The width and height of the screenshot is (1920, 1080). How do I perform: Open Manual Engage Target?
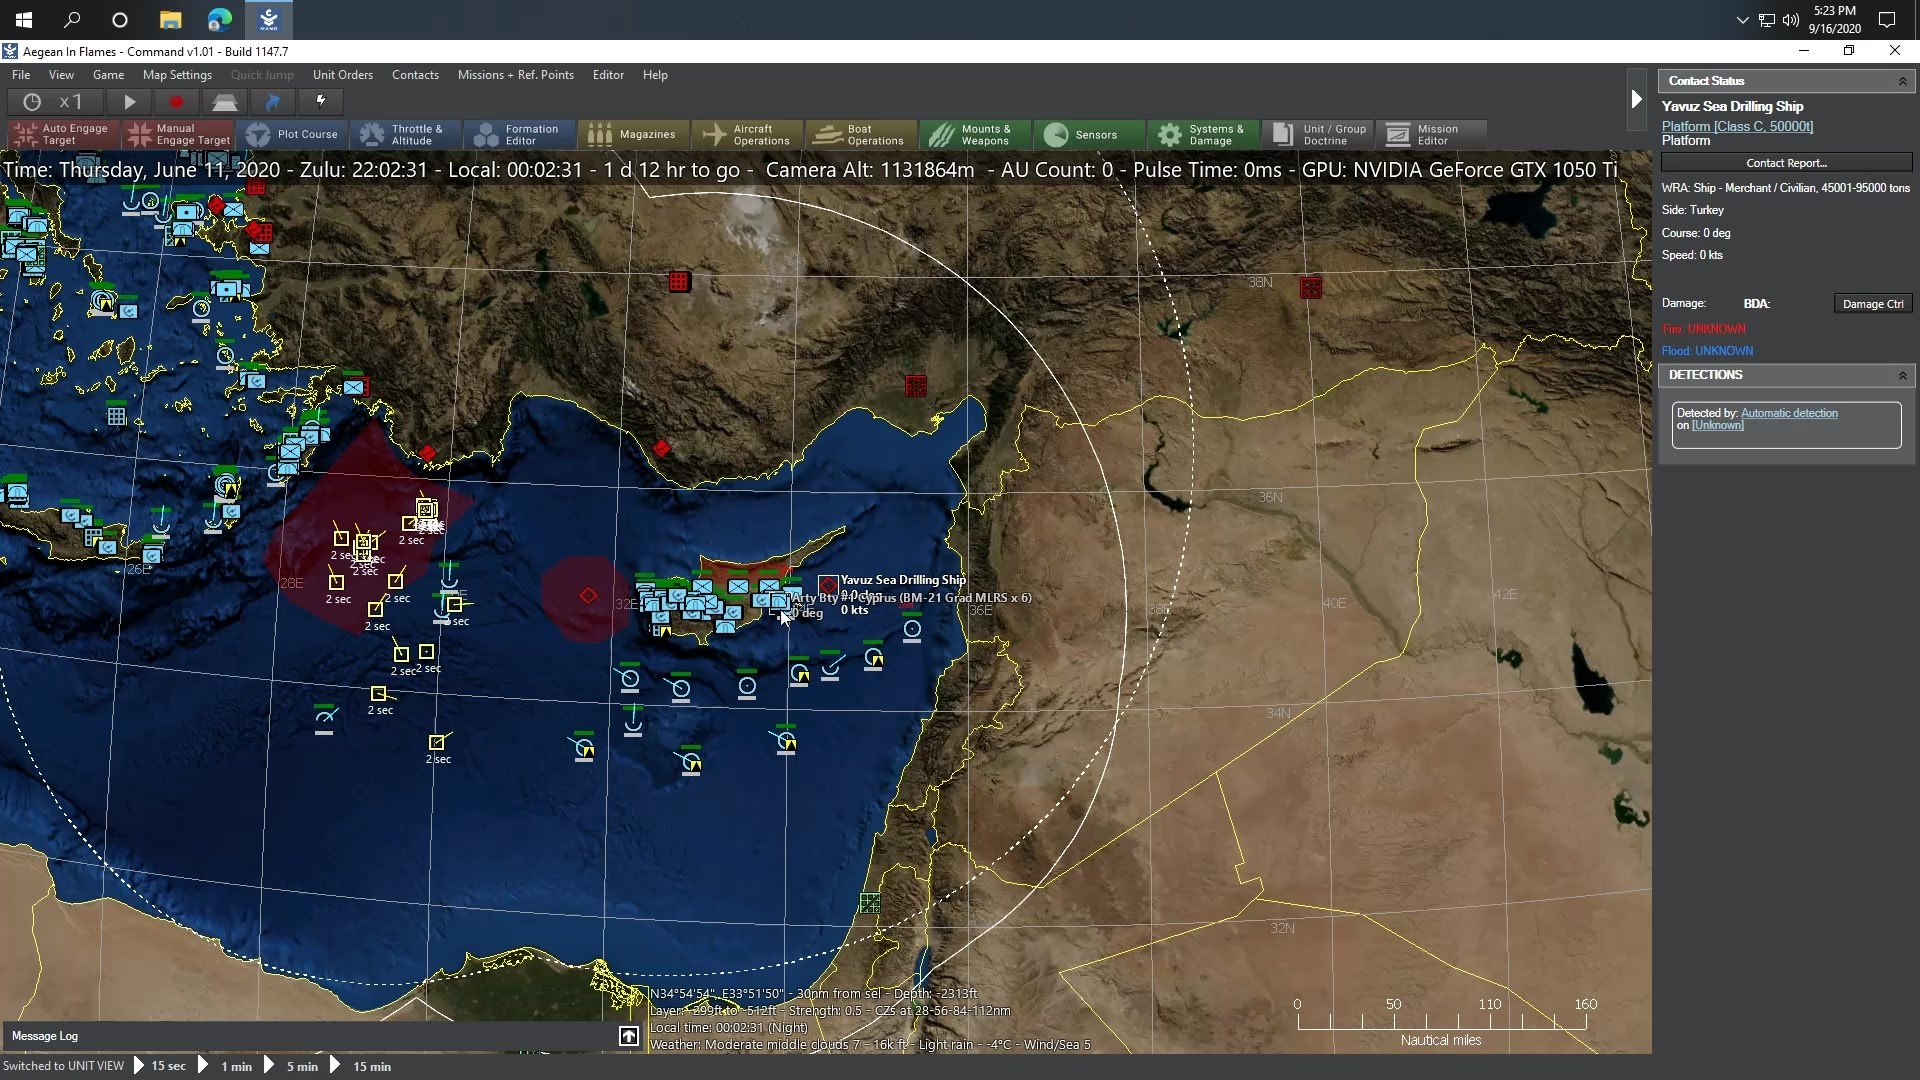point(179,134)
